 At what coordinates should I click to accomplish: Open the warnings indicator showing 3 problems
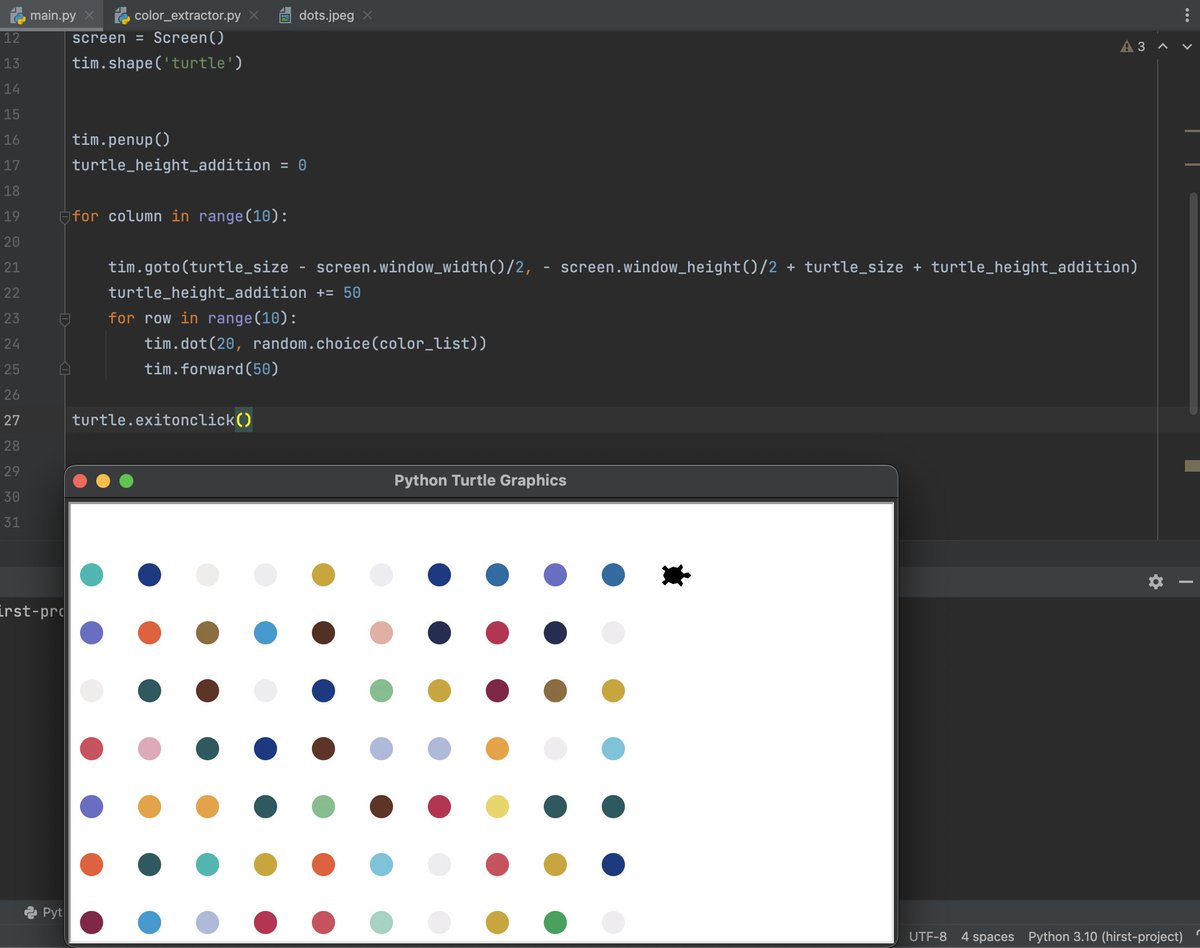(x=1133, y=47)
